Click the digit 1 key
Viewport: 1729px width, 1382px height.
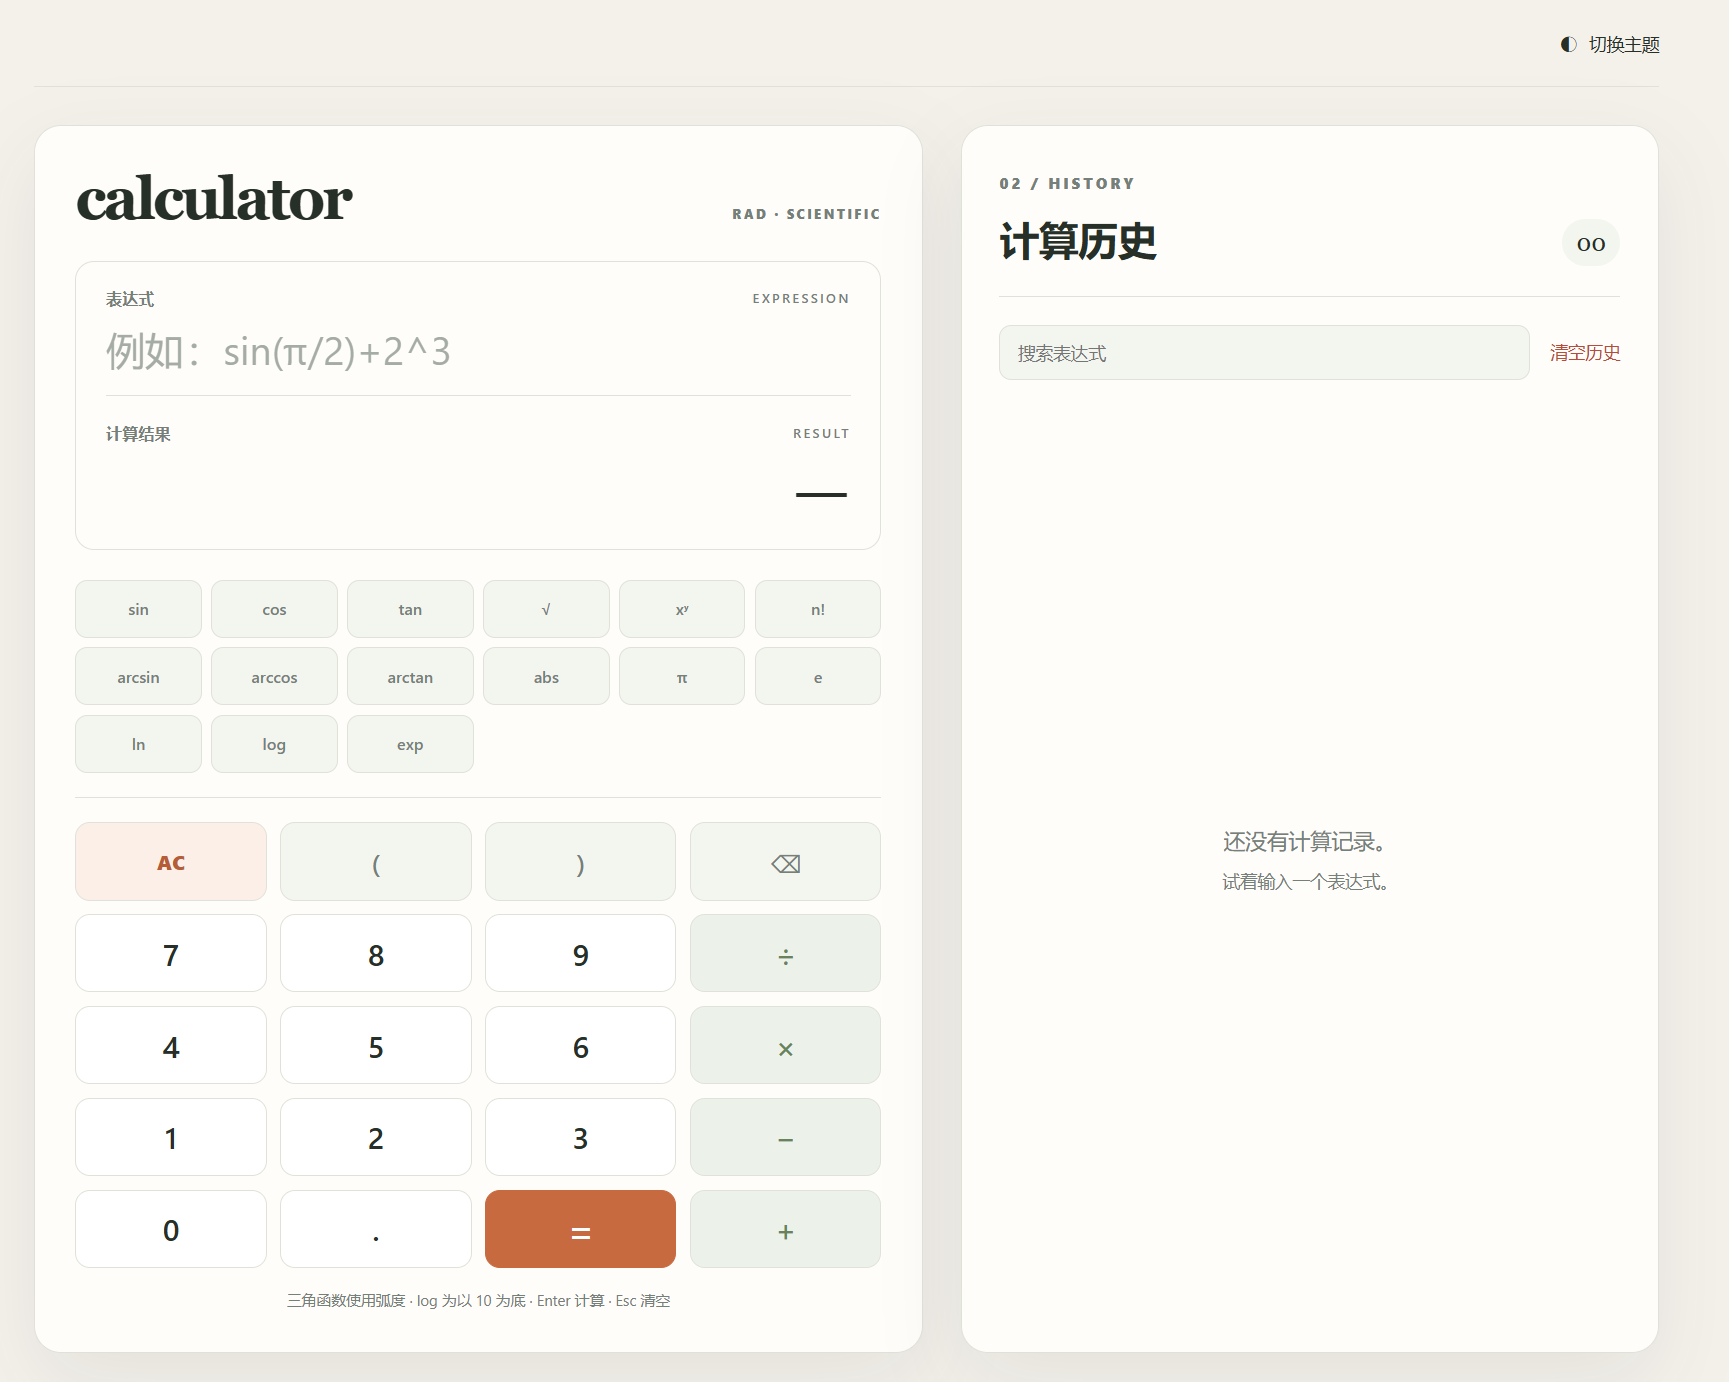(171, 1137)
